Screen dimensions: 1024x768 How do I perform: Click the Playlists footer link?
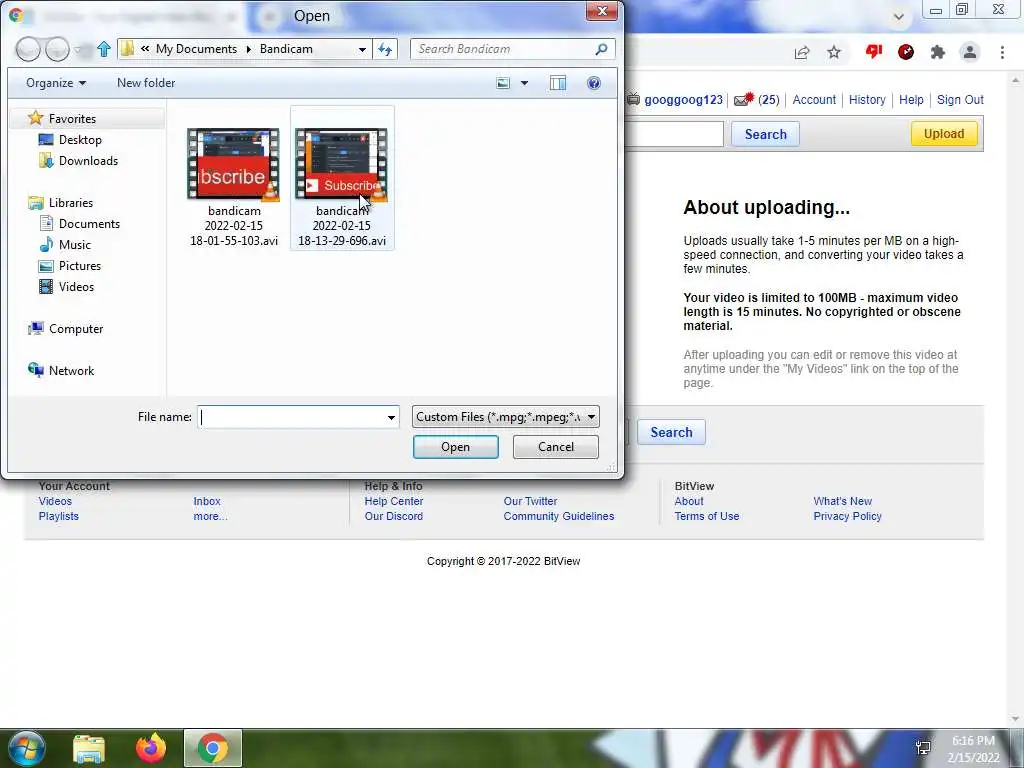coord(59,516)
